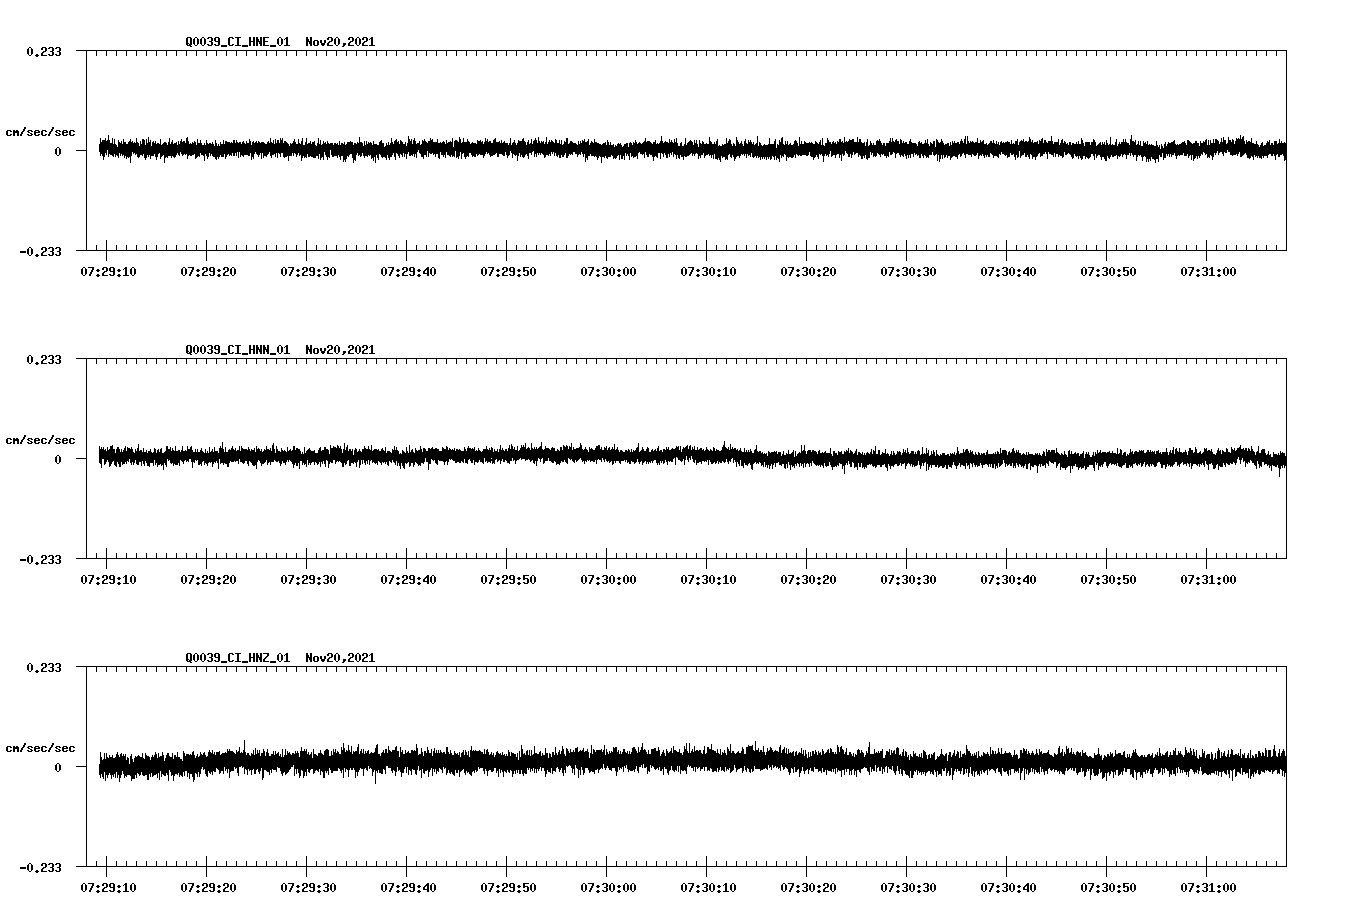
Task: Click 07:29:10 time label under HNZ plot
Action: click(x=108, y=888)
